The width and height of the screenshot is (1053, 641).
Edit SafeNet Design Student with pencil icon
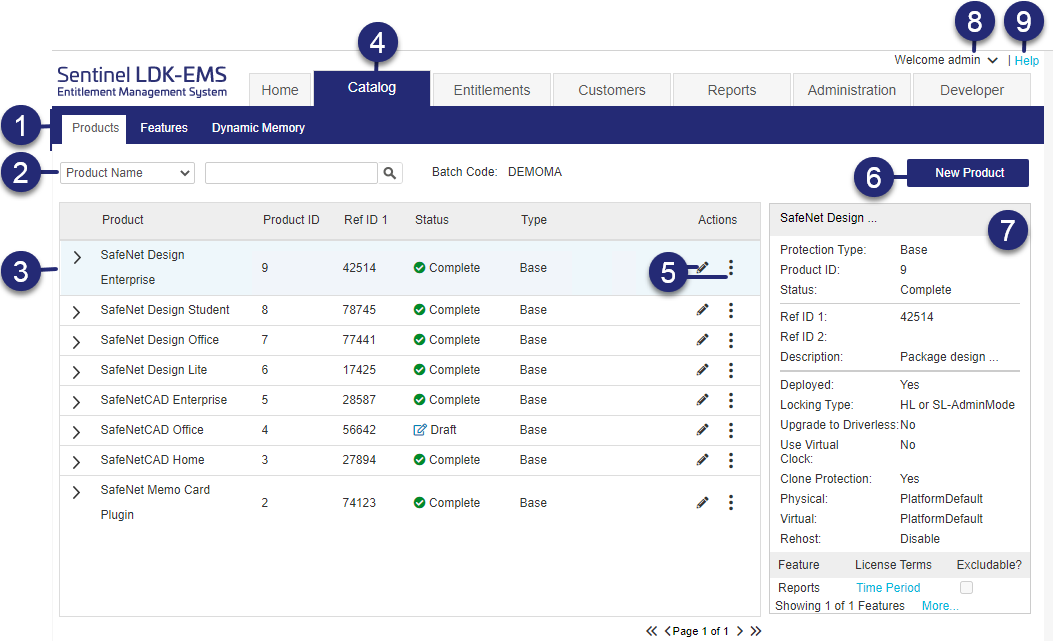click(702, 310)
